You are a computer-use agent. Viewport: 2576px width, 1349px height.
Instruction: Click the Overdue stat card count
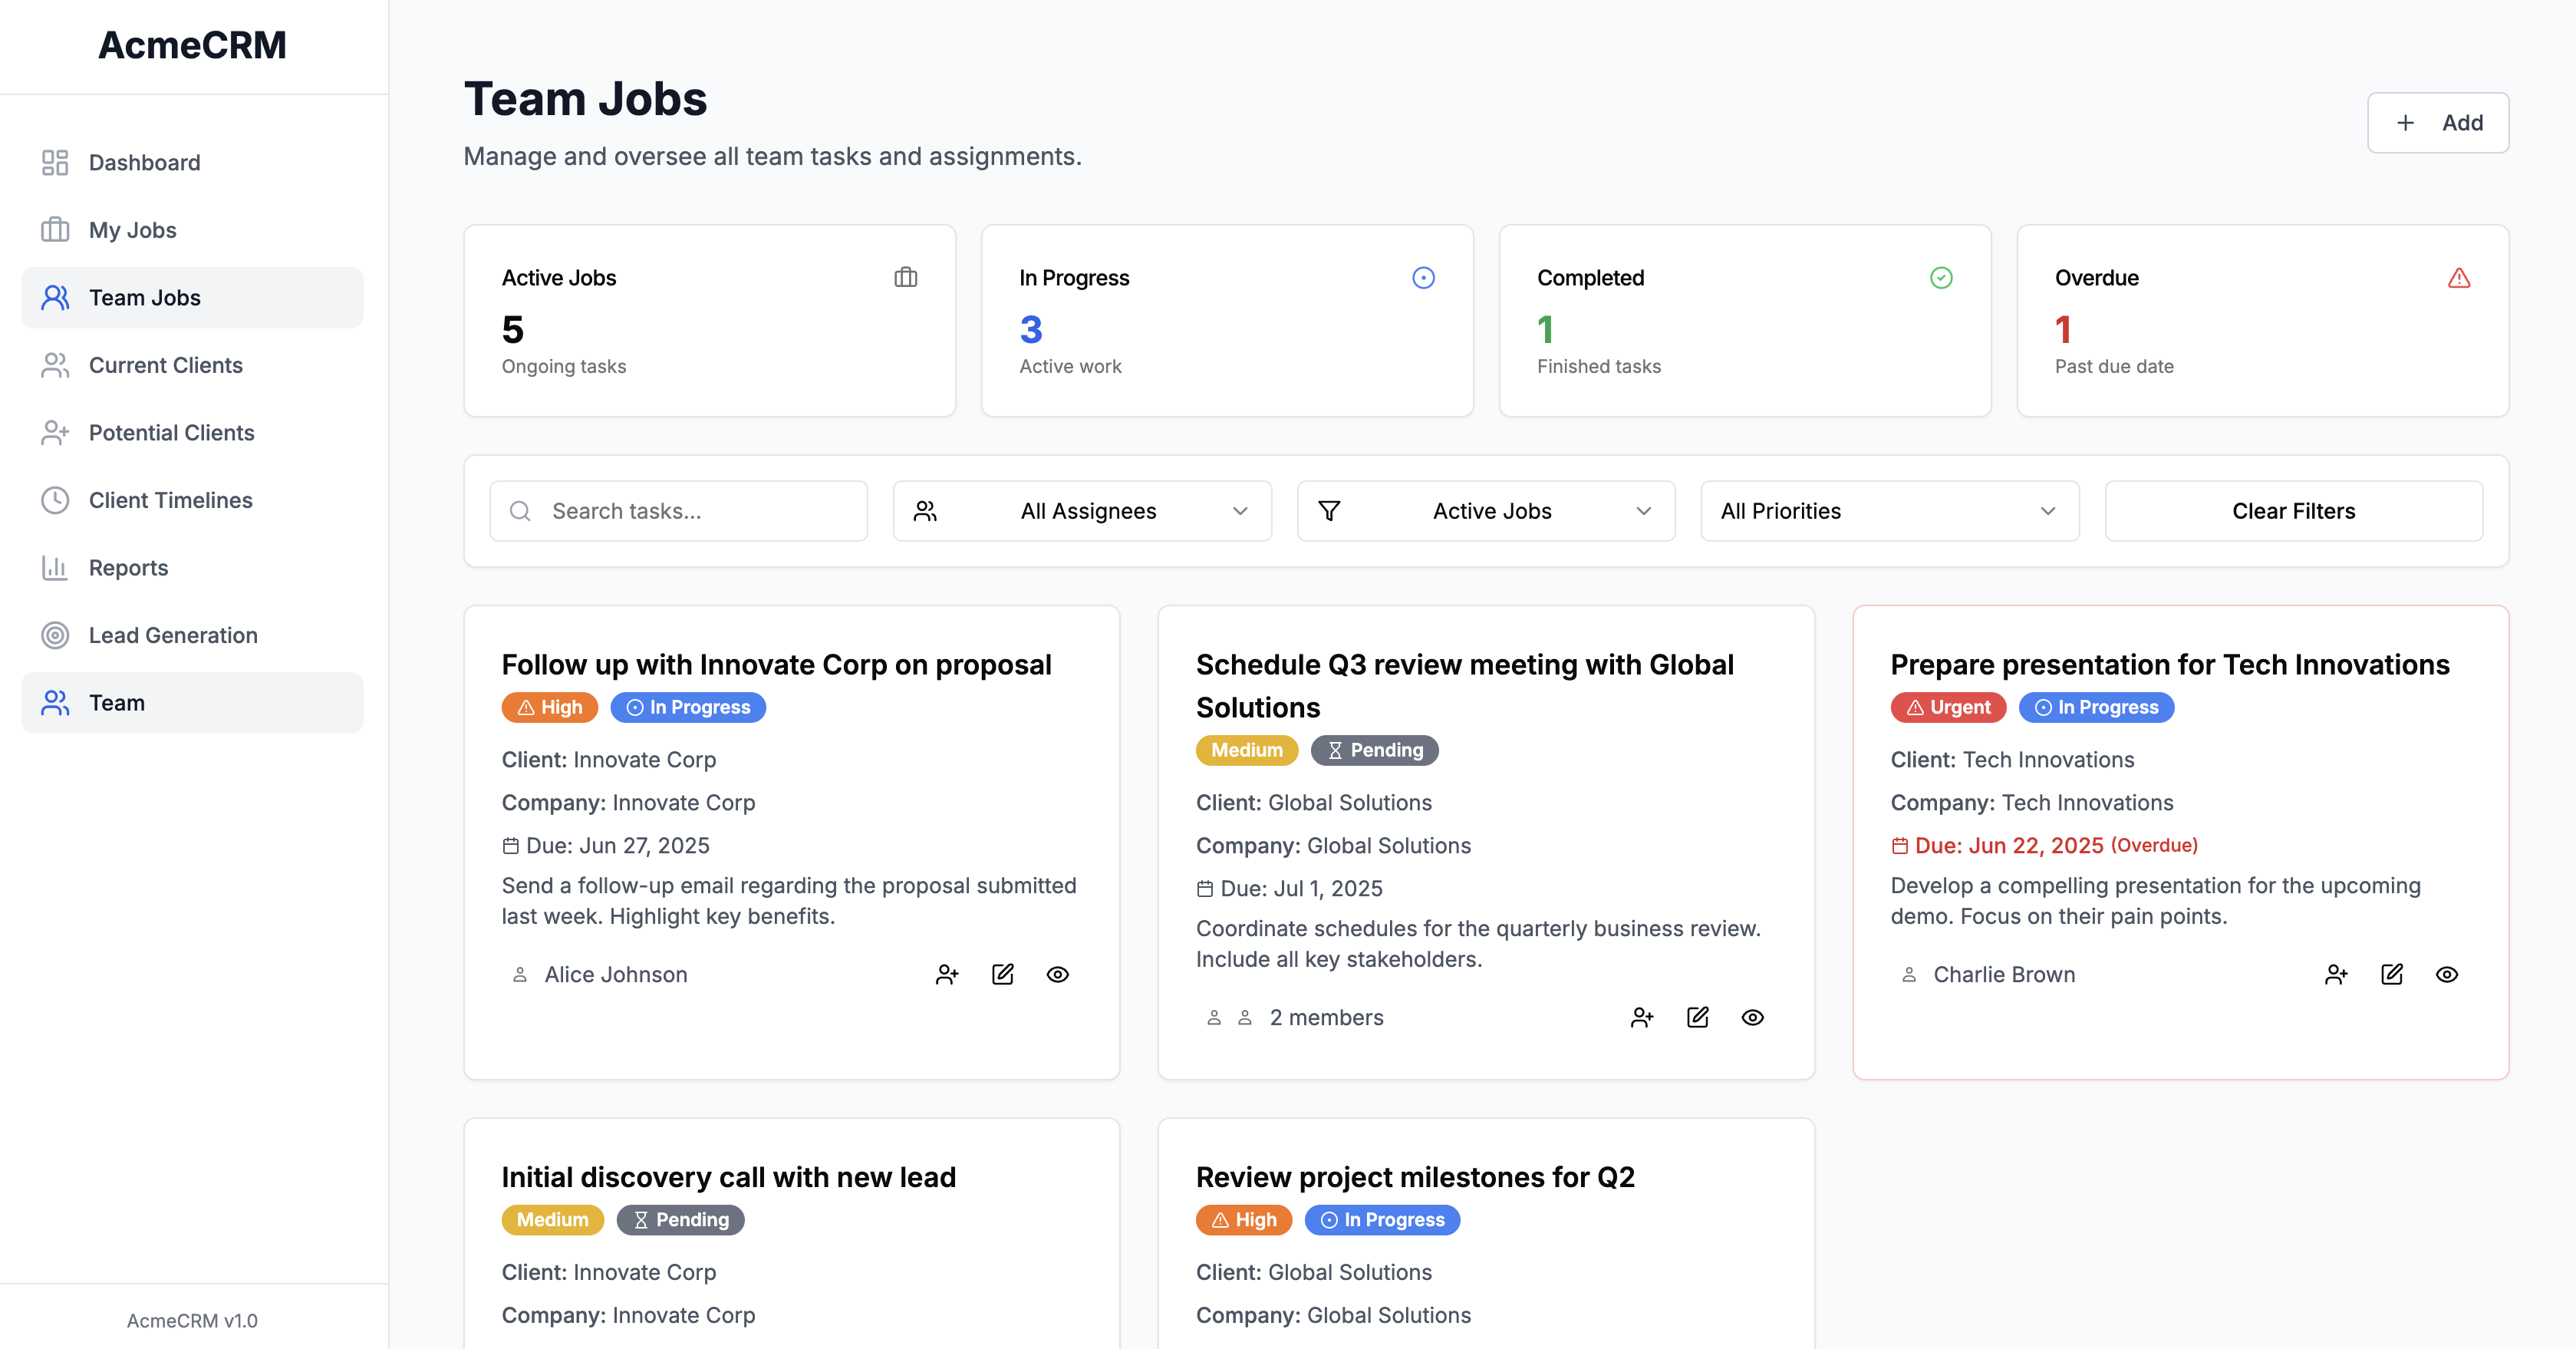[x=2062, y=329]
